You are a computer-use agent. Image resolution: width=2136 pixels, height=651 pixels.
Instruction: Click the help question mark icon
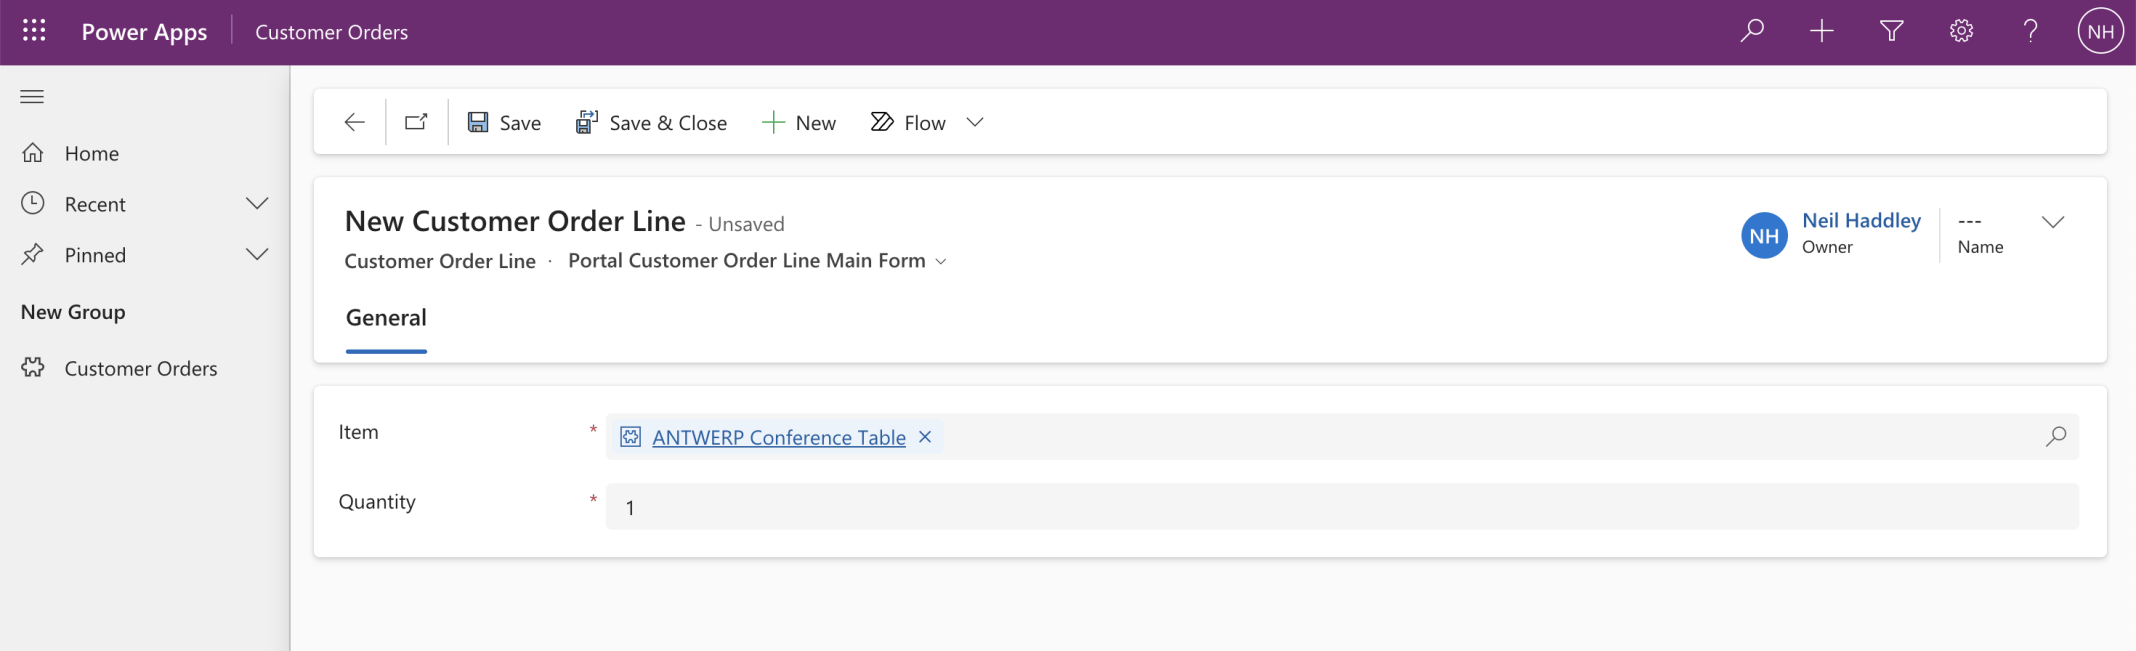click(2030, 31)
